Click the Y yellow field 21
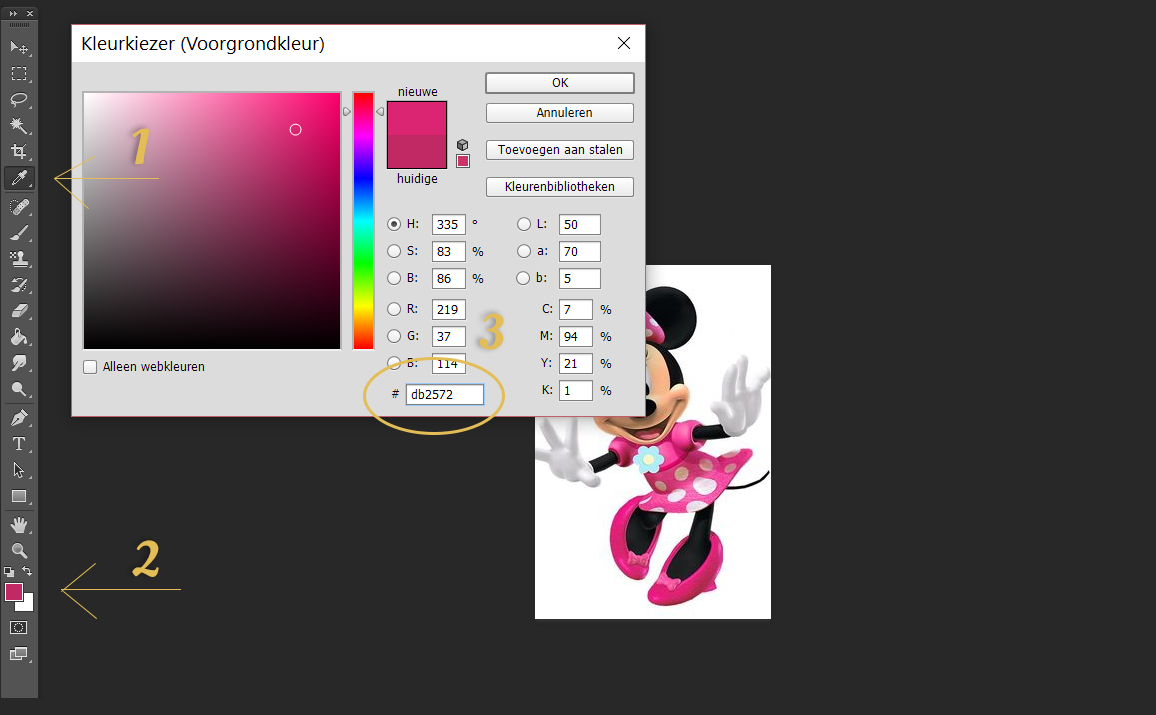This screenshot has height=715, width=1156. click(576, 363)
